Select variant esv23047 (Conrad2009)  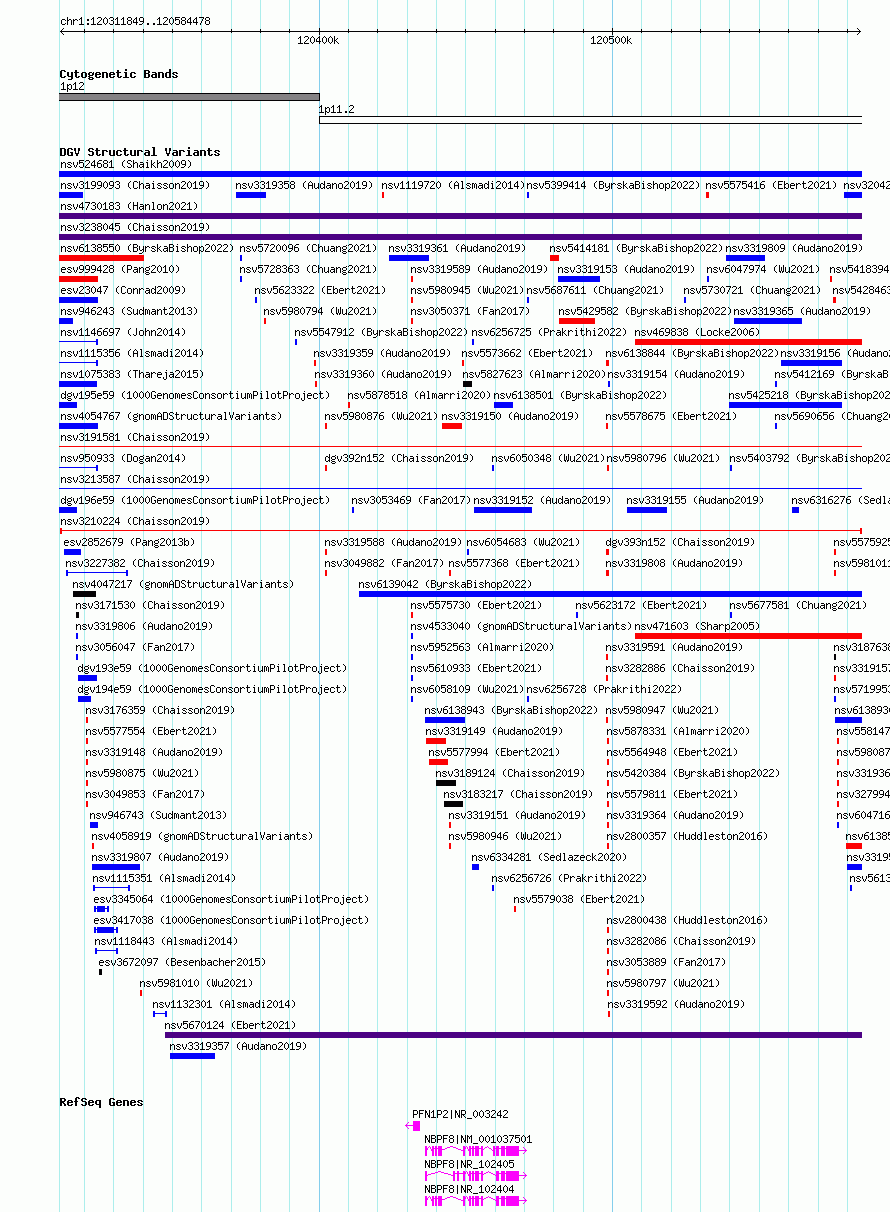pos(123,290)
